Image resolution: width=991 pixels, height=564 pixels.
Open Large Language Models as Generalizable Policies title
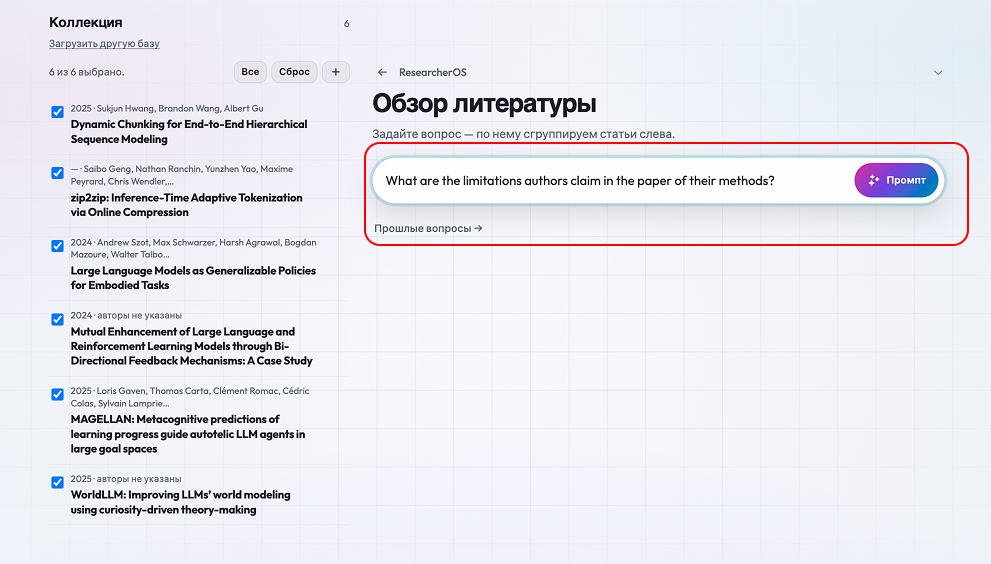[x=193, y=278]
